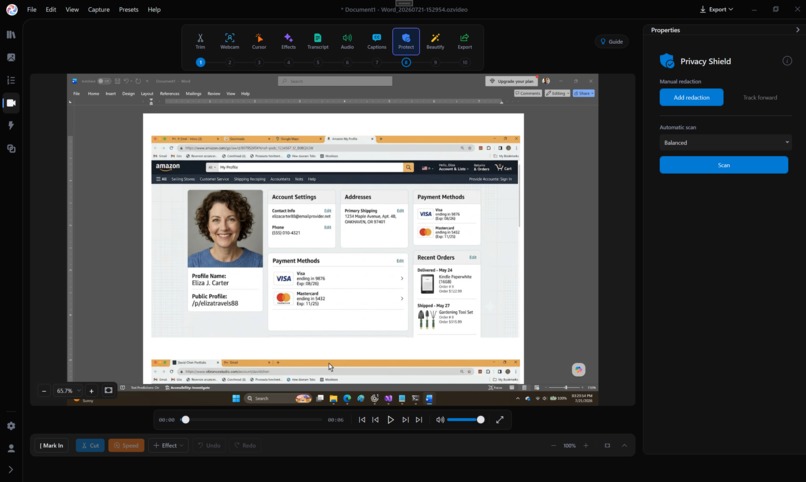
Task: Click the square timeline fit icon
Action: pos(607,446)
